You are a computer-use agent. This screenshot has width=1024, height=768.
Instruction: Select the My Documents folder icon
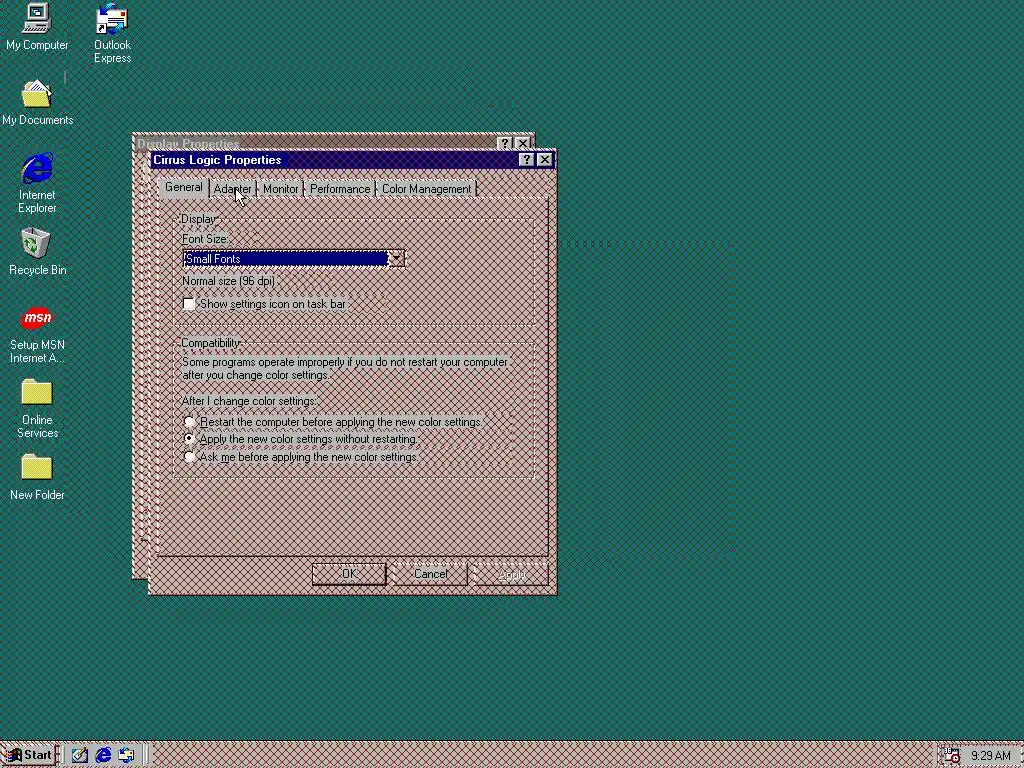pyautogui.click(x=37, y=103)
